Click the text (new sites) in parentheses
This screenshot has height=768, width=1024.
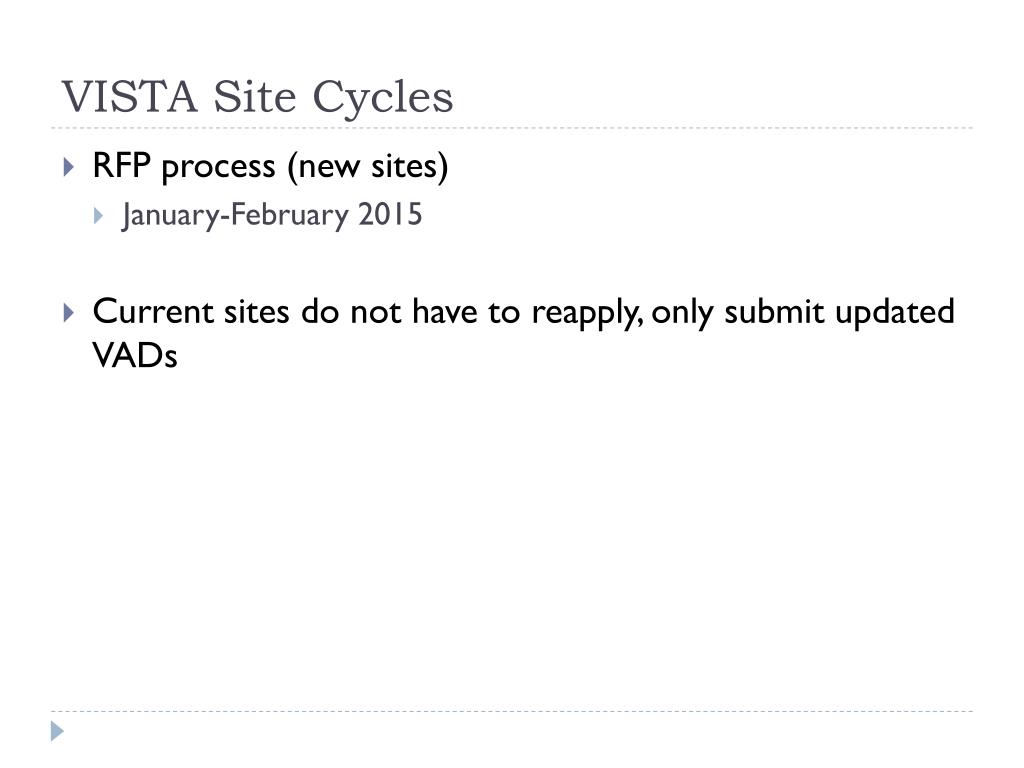pyautogui.click(x=368, y=166)
